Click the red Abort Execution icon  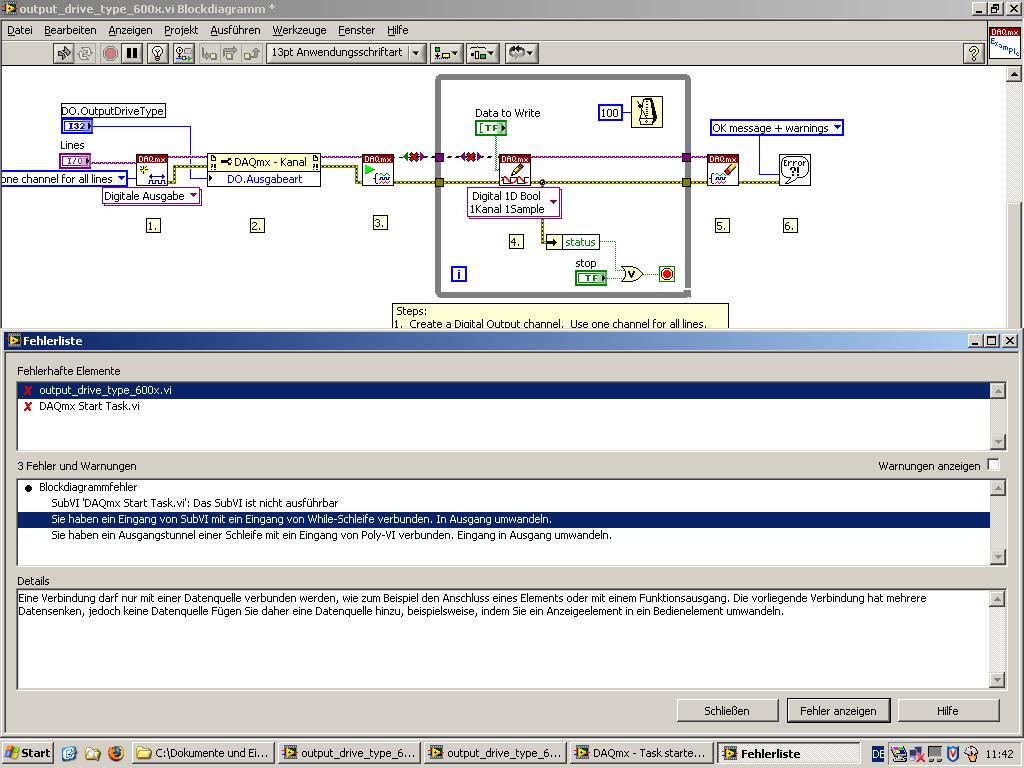[x=110, y=54]
